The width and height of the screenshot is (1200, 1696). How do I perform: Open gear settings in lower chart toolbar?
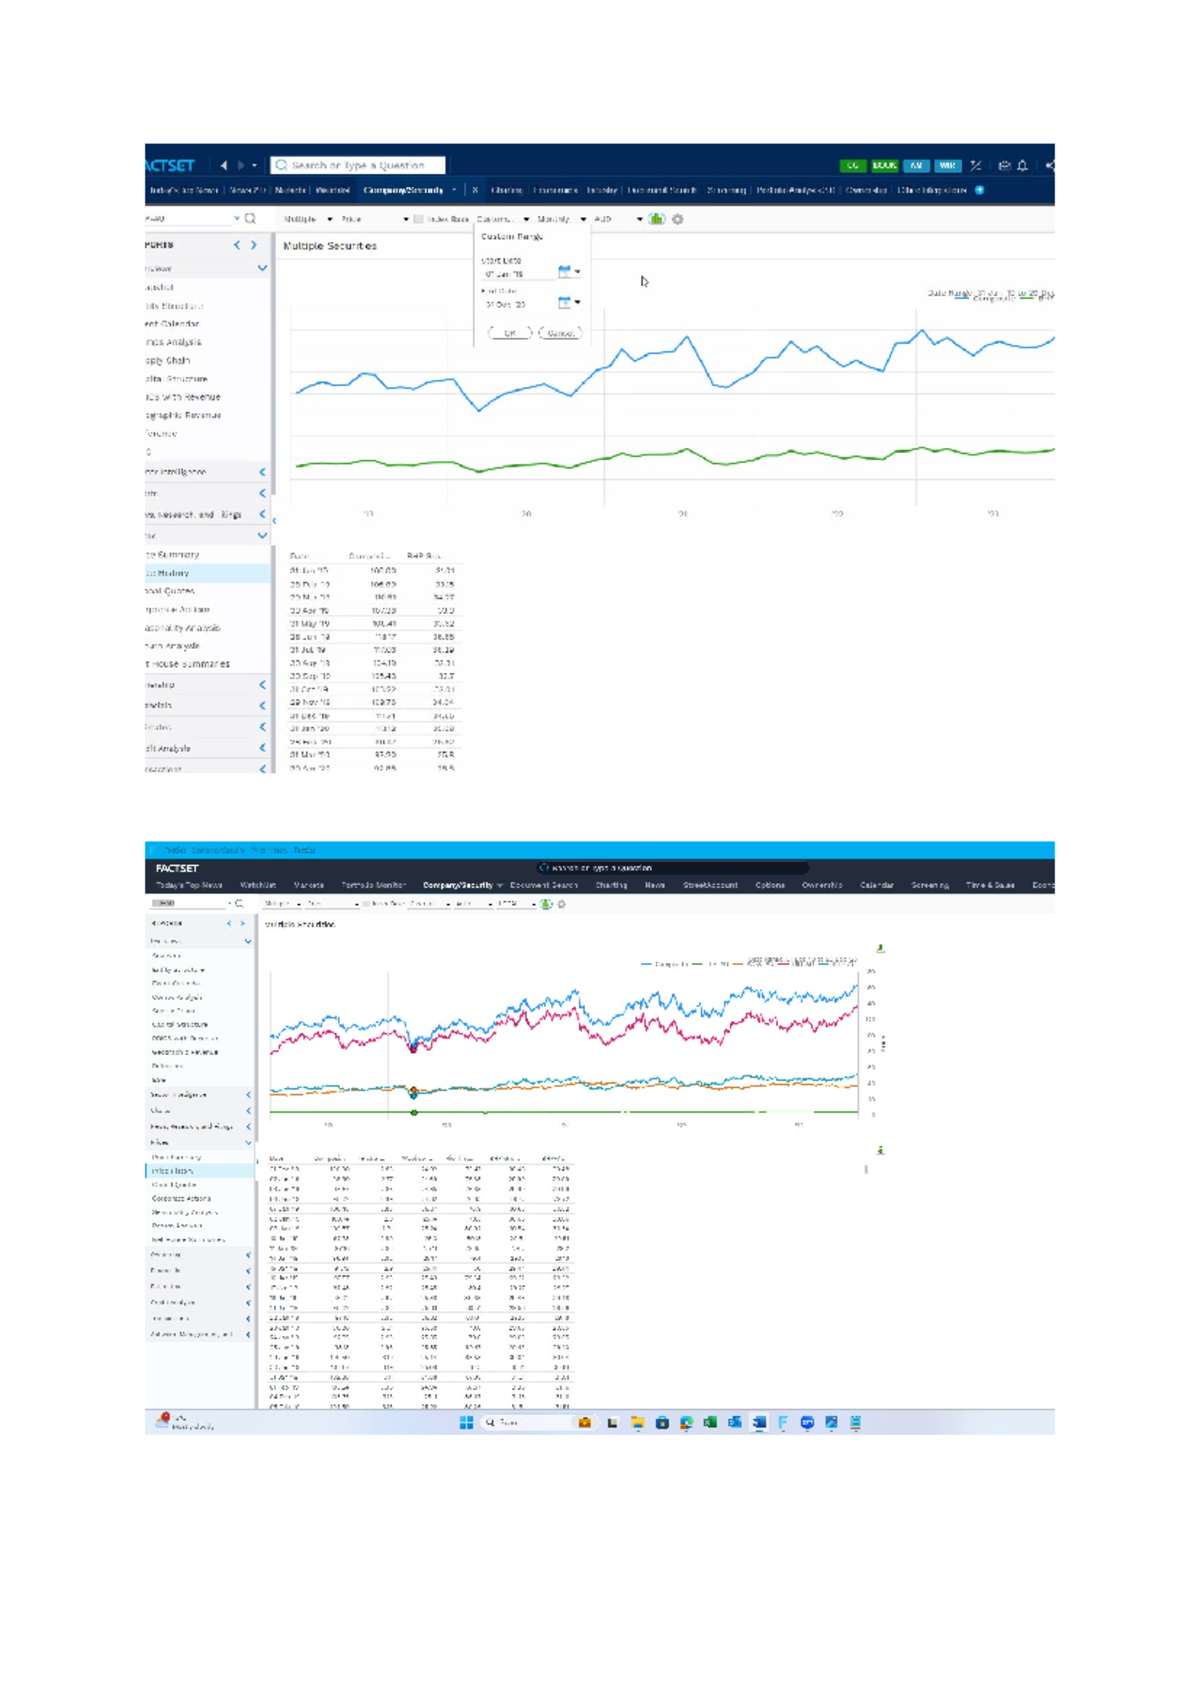562,904
